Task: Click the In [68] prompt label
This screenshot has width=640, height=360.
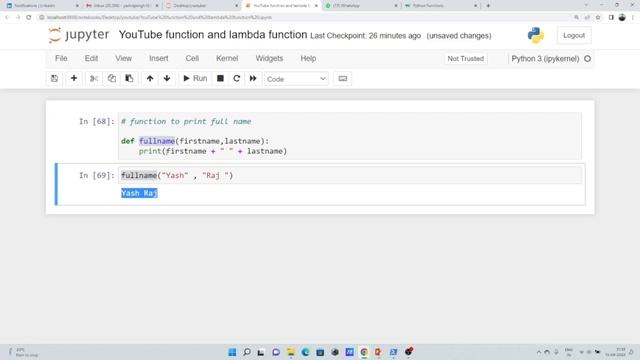Action: click(97, 122)
